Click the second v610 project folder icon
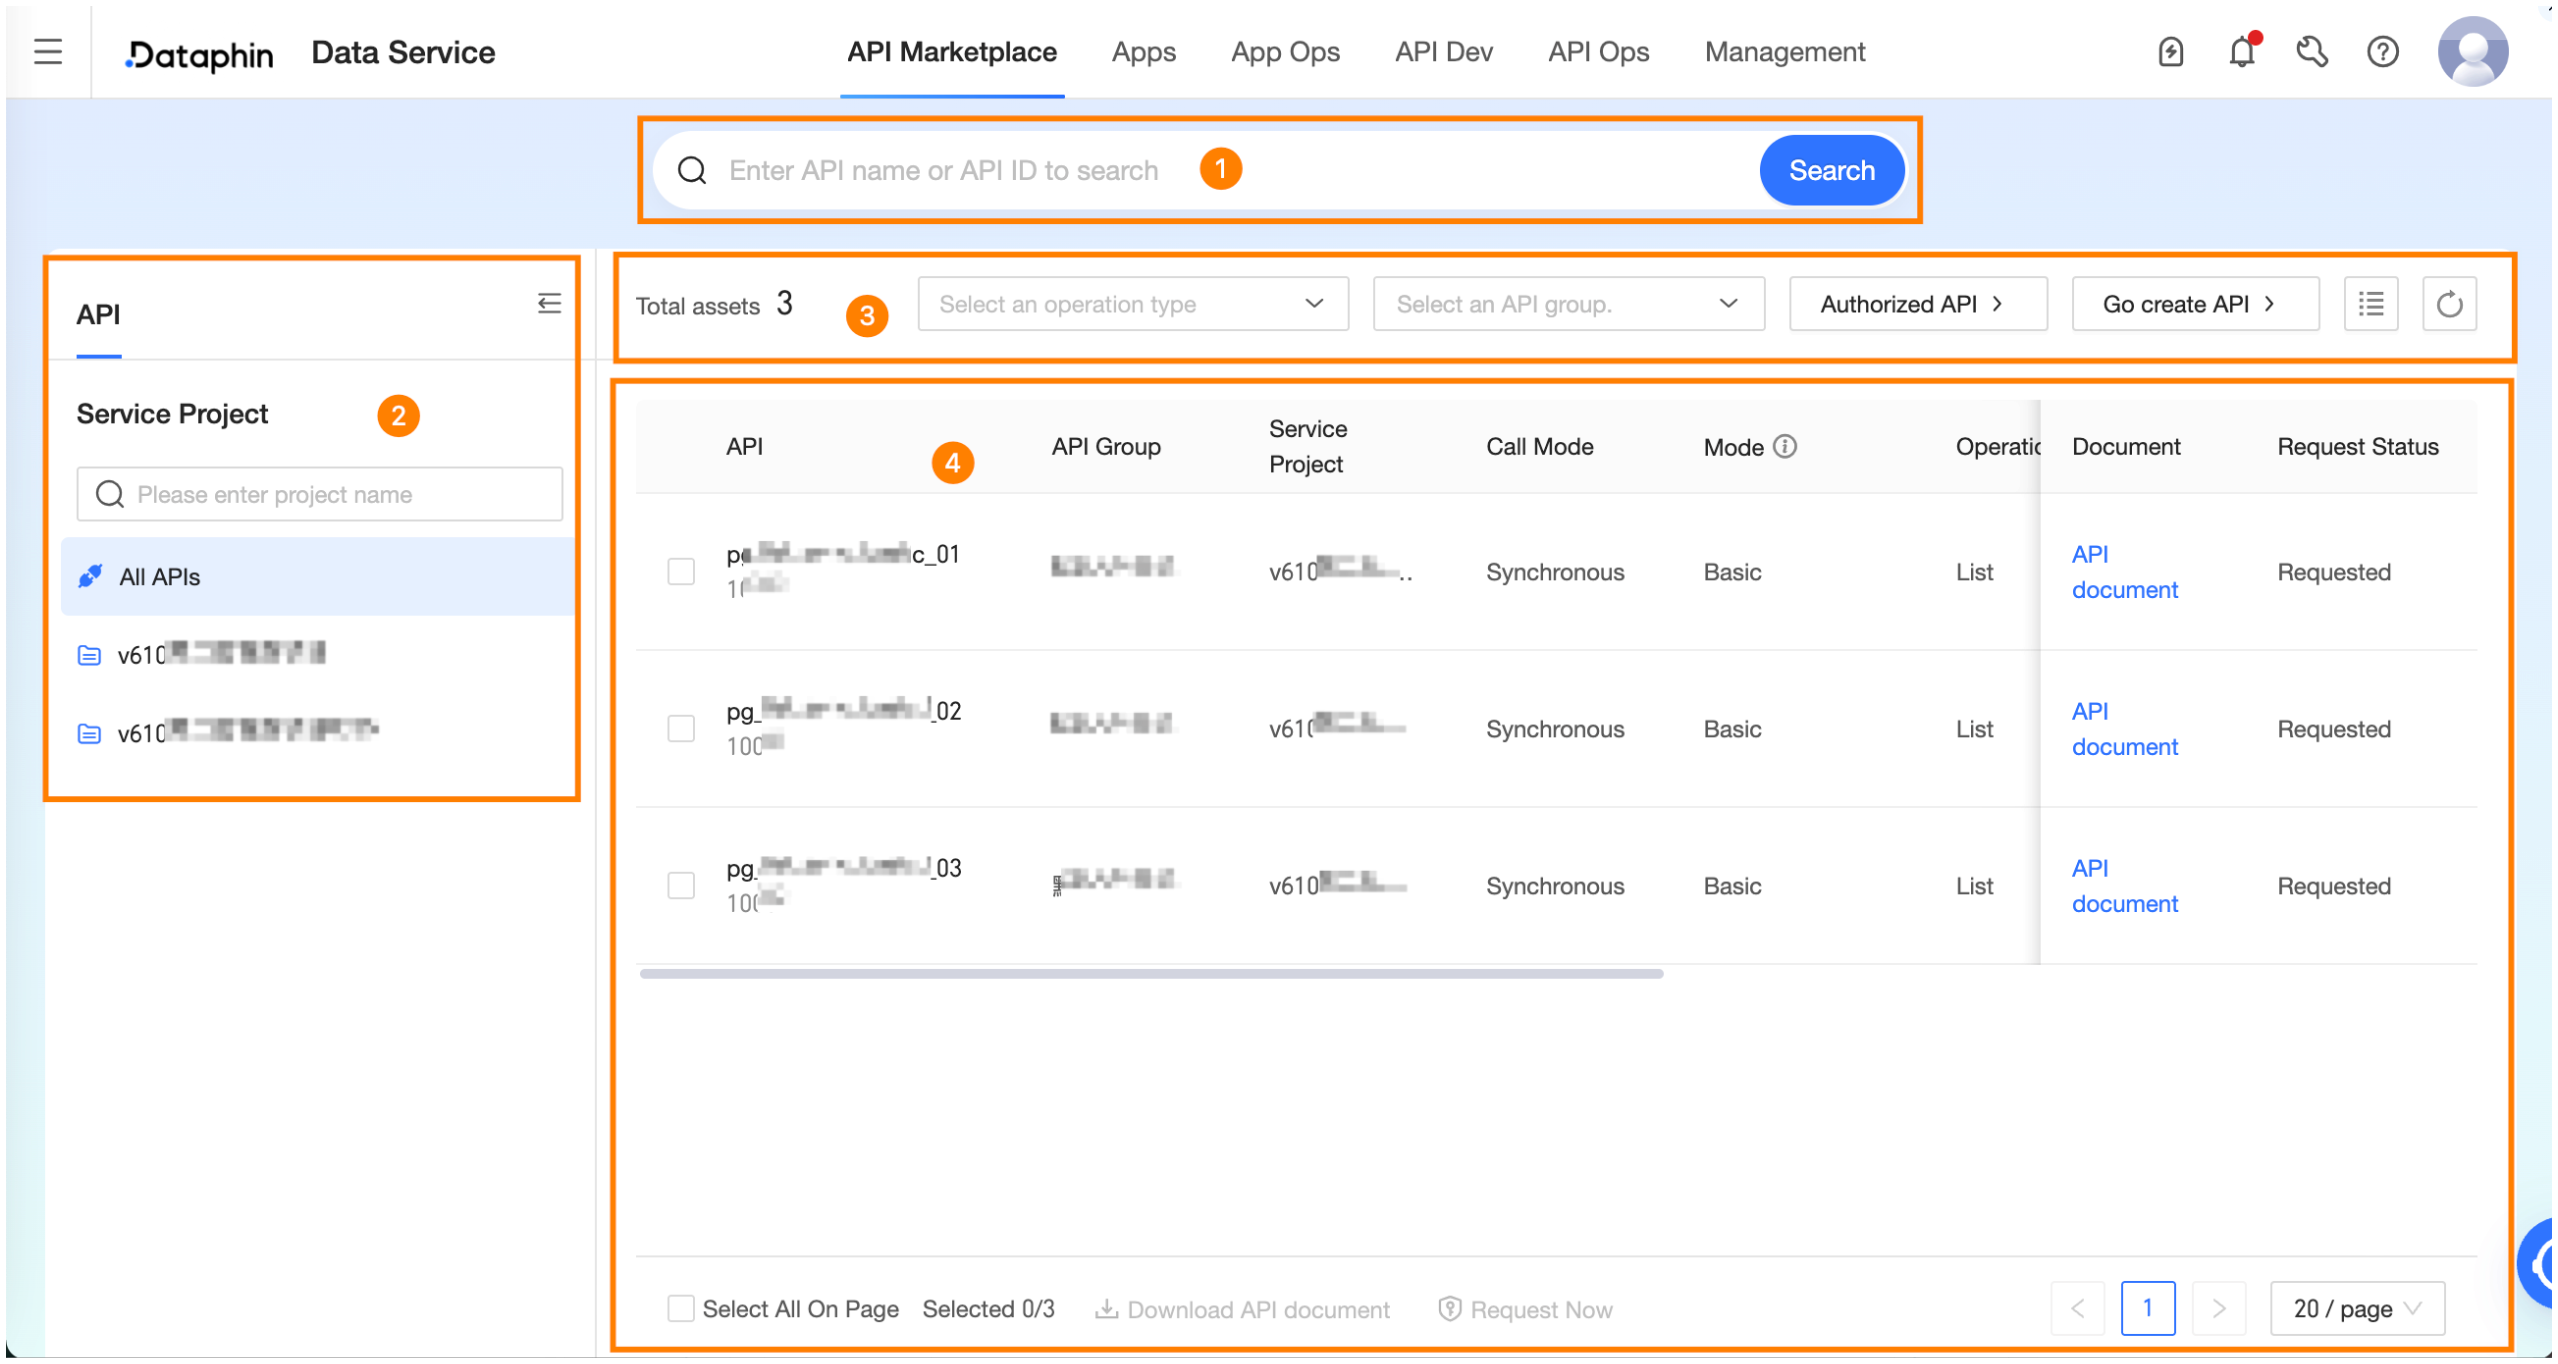2558x1364 pixels. tap(89, 735)
